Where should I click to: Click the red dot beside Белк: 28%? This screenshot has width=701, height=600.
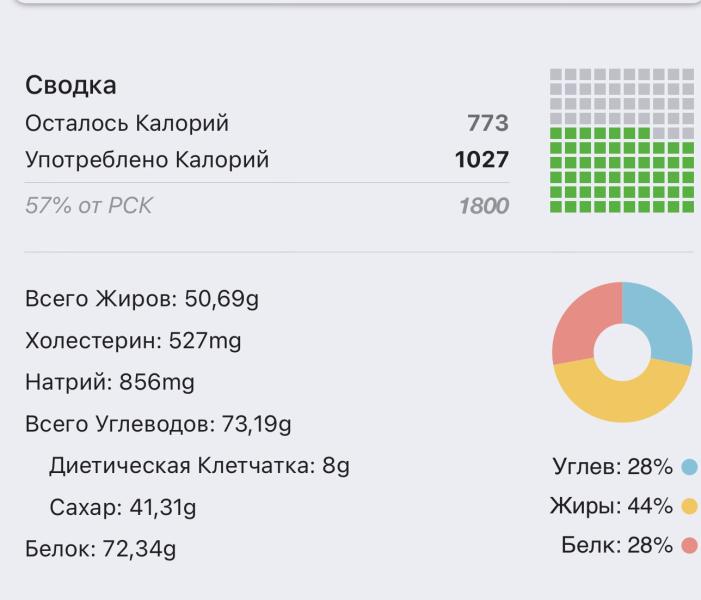689,546
